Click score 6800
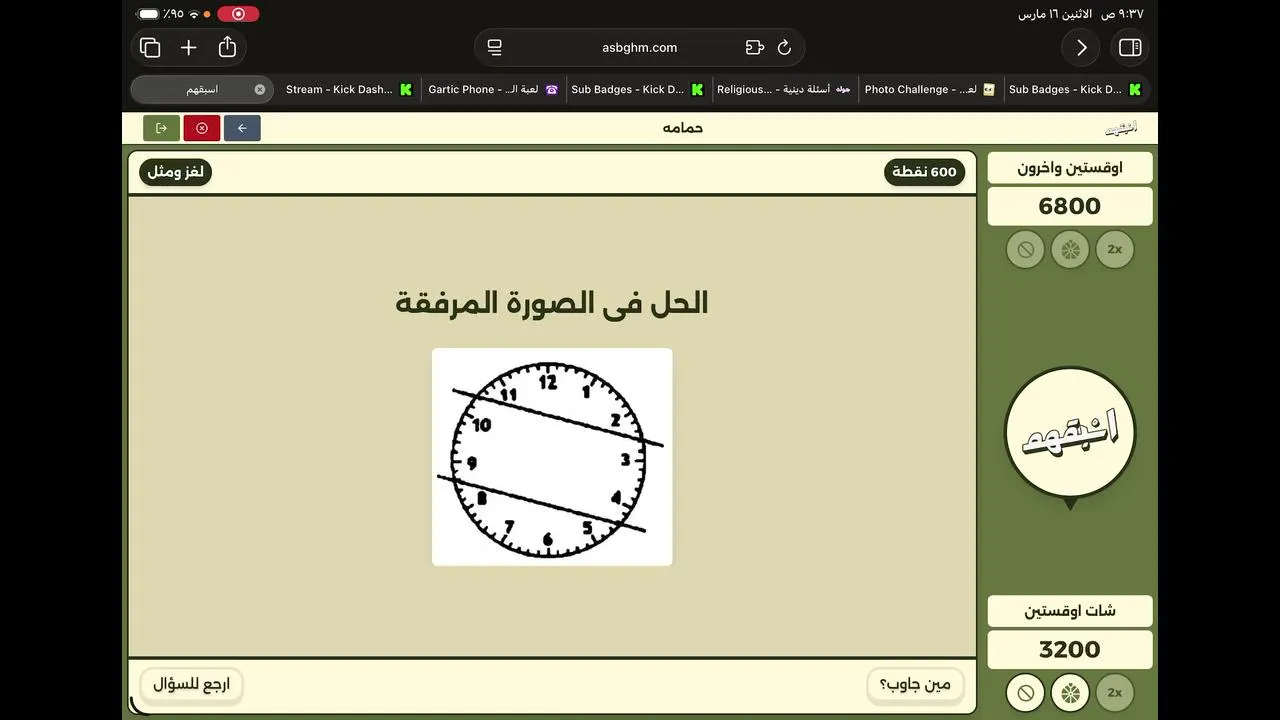 [1070, 206]
